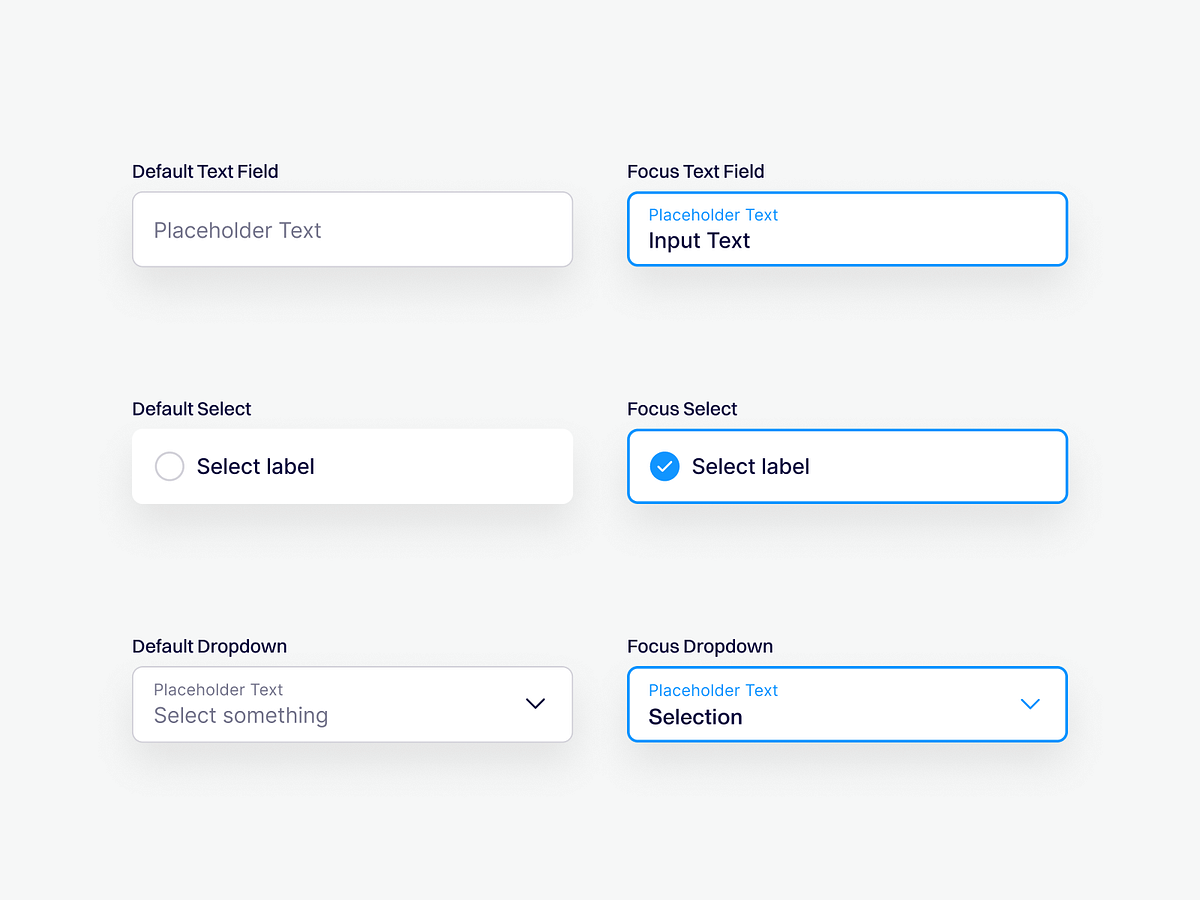Viewport: 1200px width, 900px height.
Task: Select the Default Select heading text
Action: 191,408
